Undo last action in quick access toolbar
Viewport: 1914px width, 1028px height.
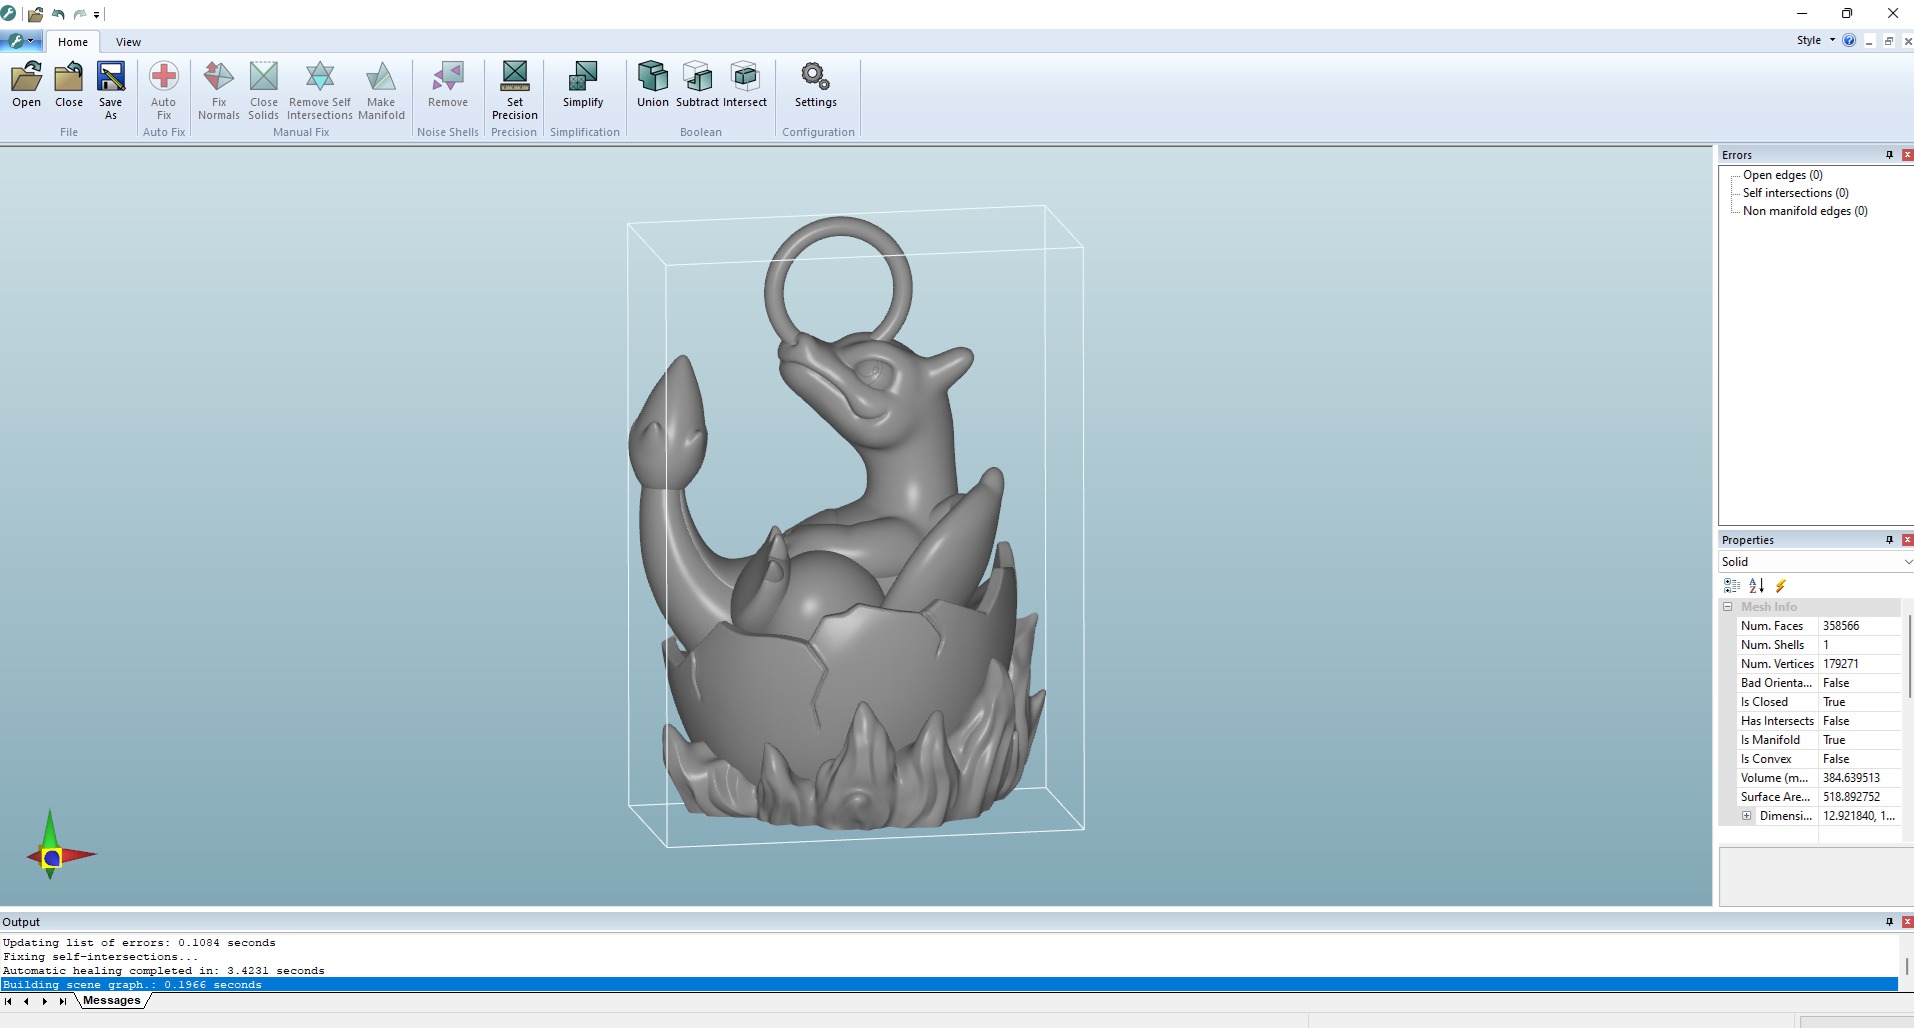pyautogui.click(x=58, y=14)
